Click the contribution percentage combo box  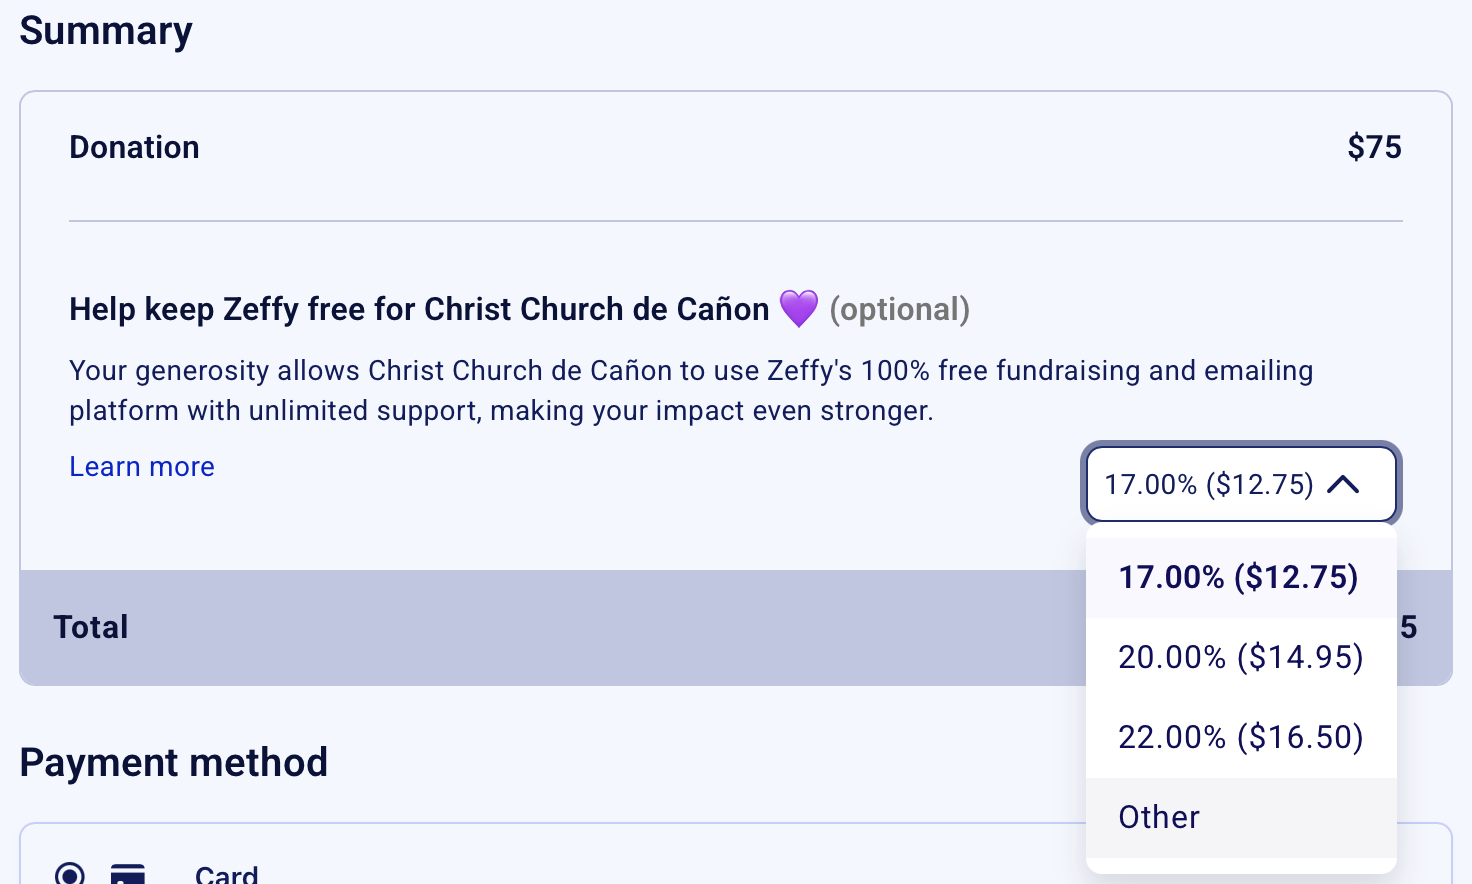pos(1210,485)
